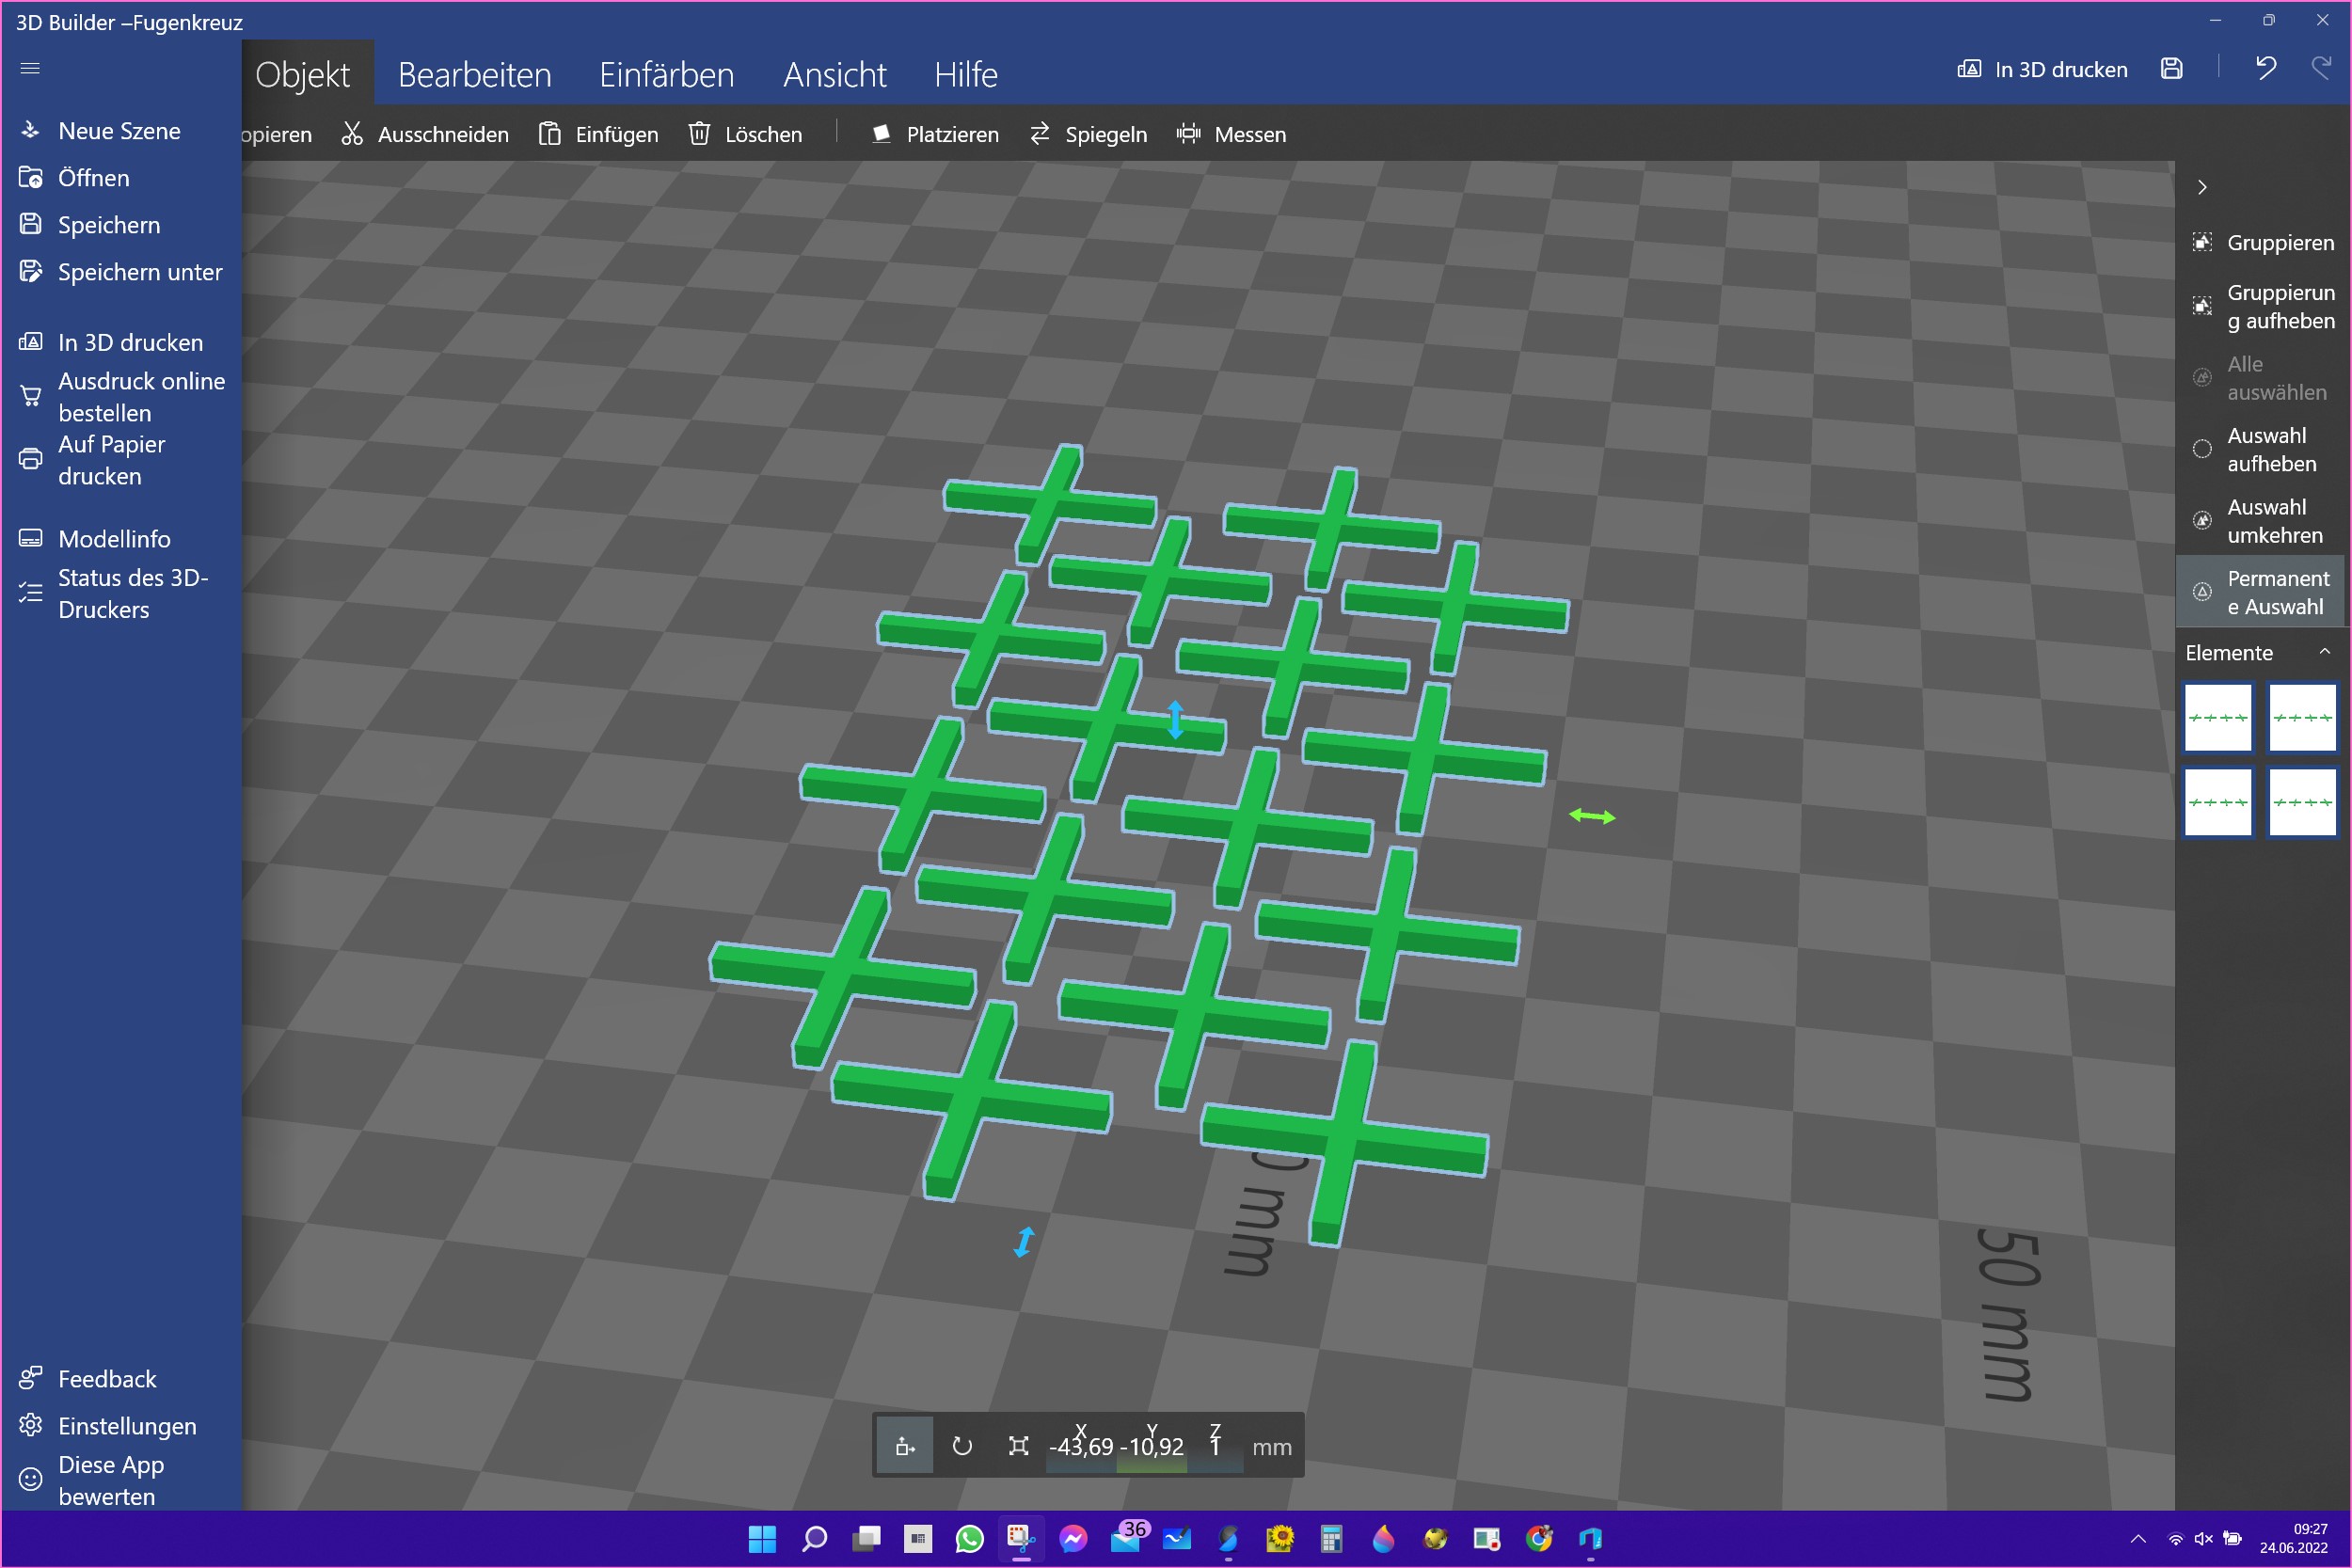Screen dimensions: 2352x1568
Task: Click In 3D drucken in the title bar
Action: point(2042,69)
